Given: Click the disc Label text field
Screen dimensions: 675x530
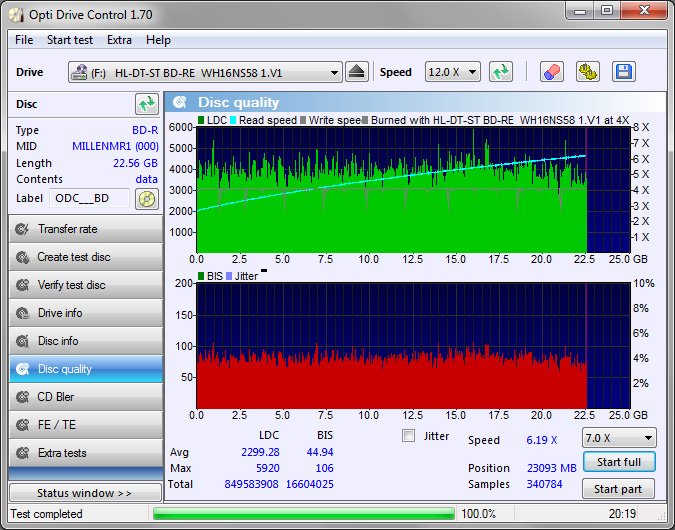Looking at the screenshot, I should pyautogui.click(x=89, y=198).
